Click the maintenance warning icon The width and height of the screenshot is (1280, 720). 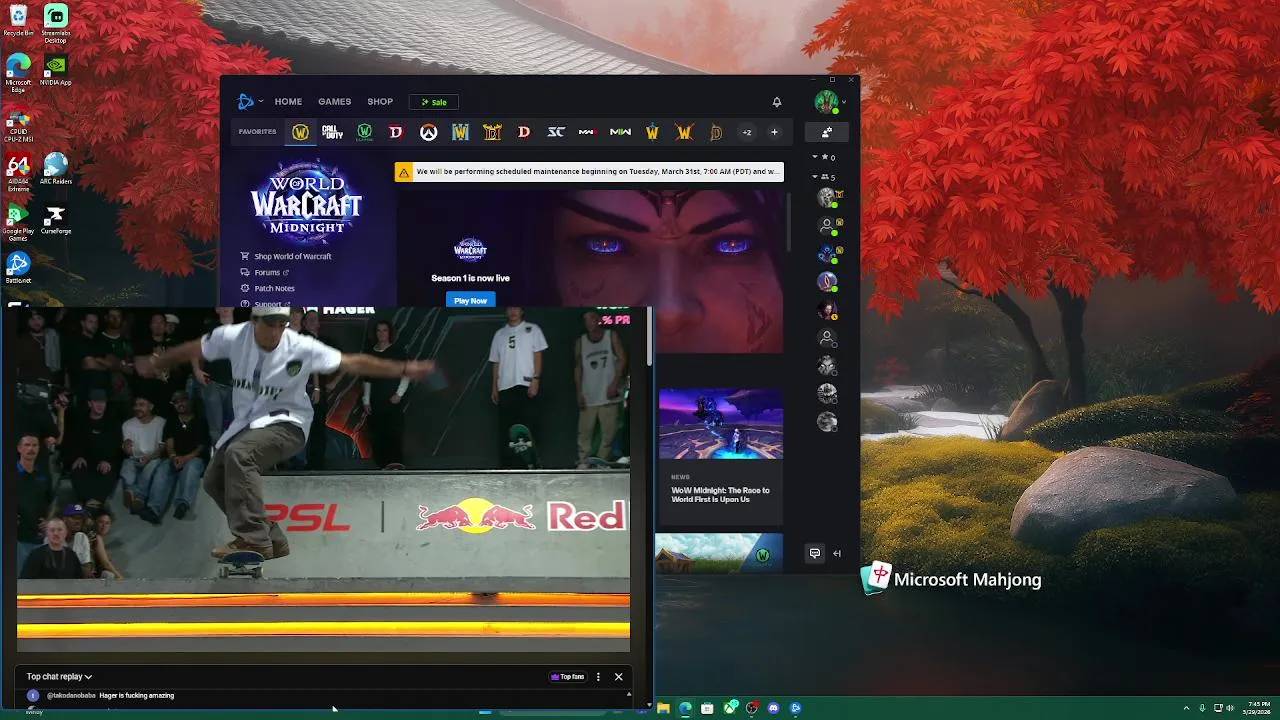coord(404,172)
